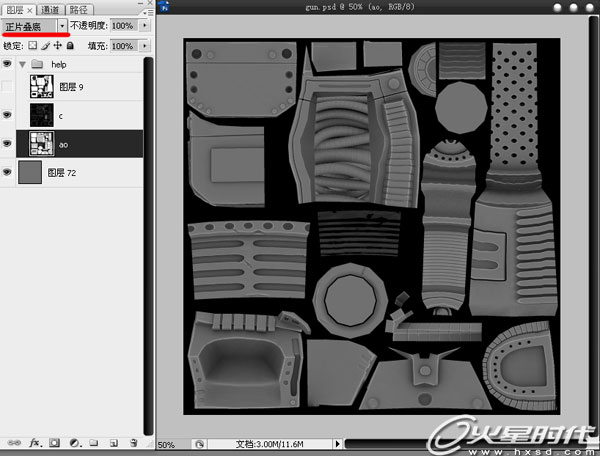Create a new layer group
Image resolution: width=600 pixels, height=456 pixels.
pyautogui.click(x=92, y=441)
